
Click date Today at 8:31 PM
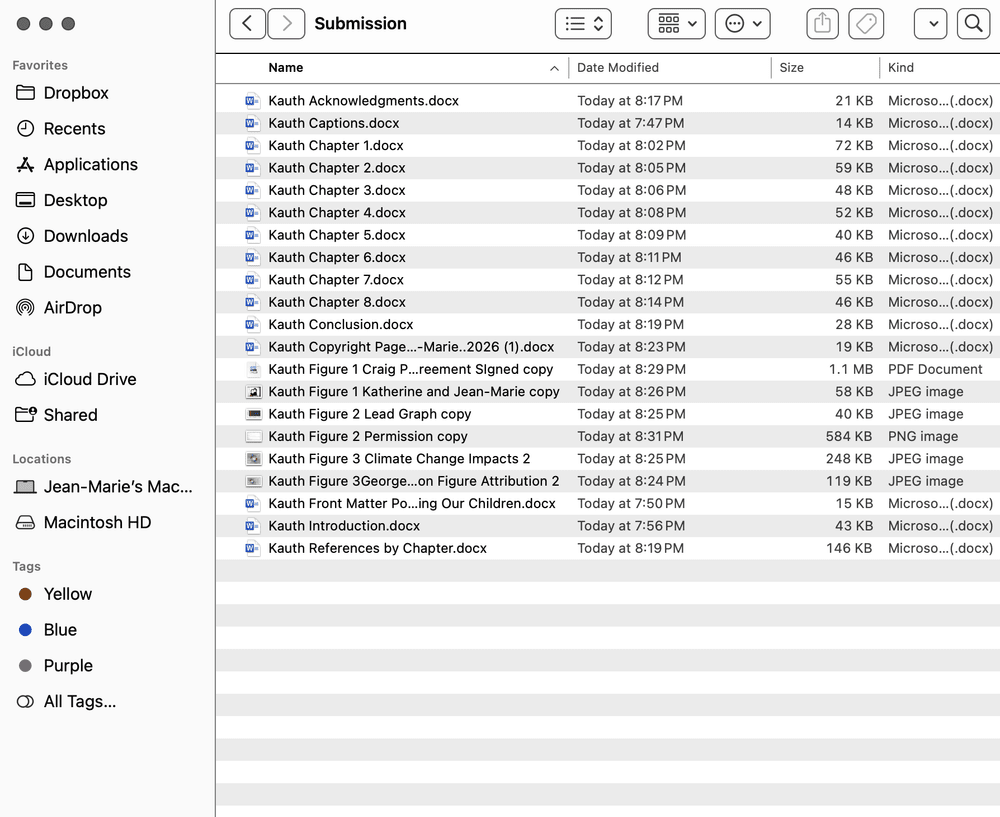tap(630, 436)
